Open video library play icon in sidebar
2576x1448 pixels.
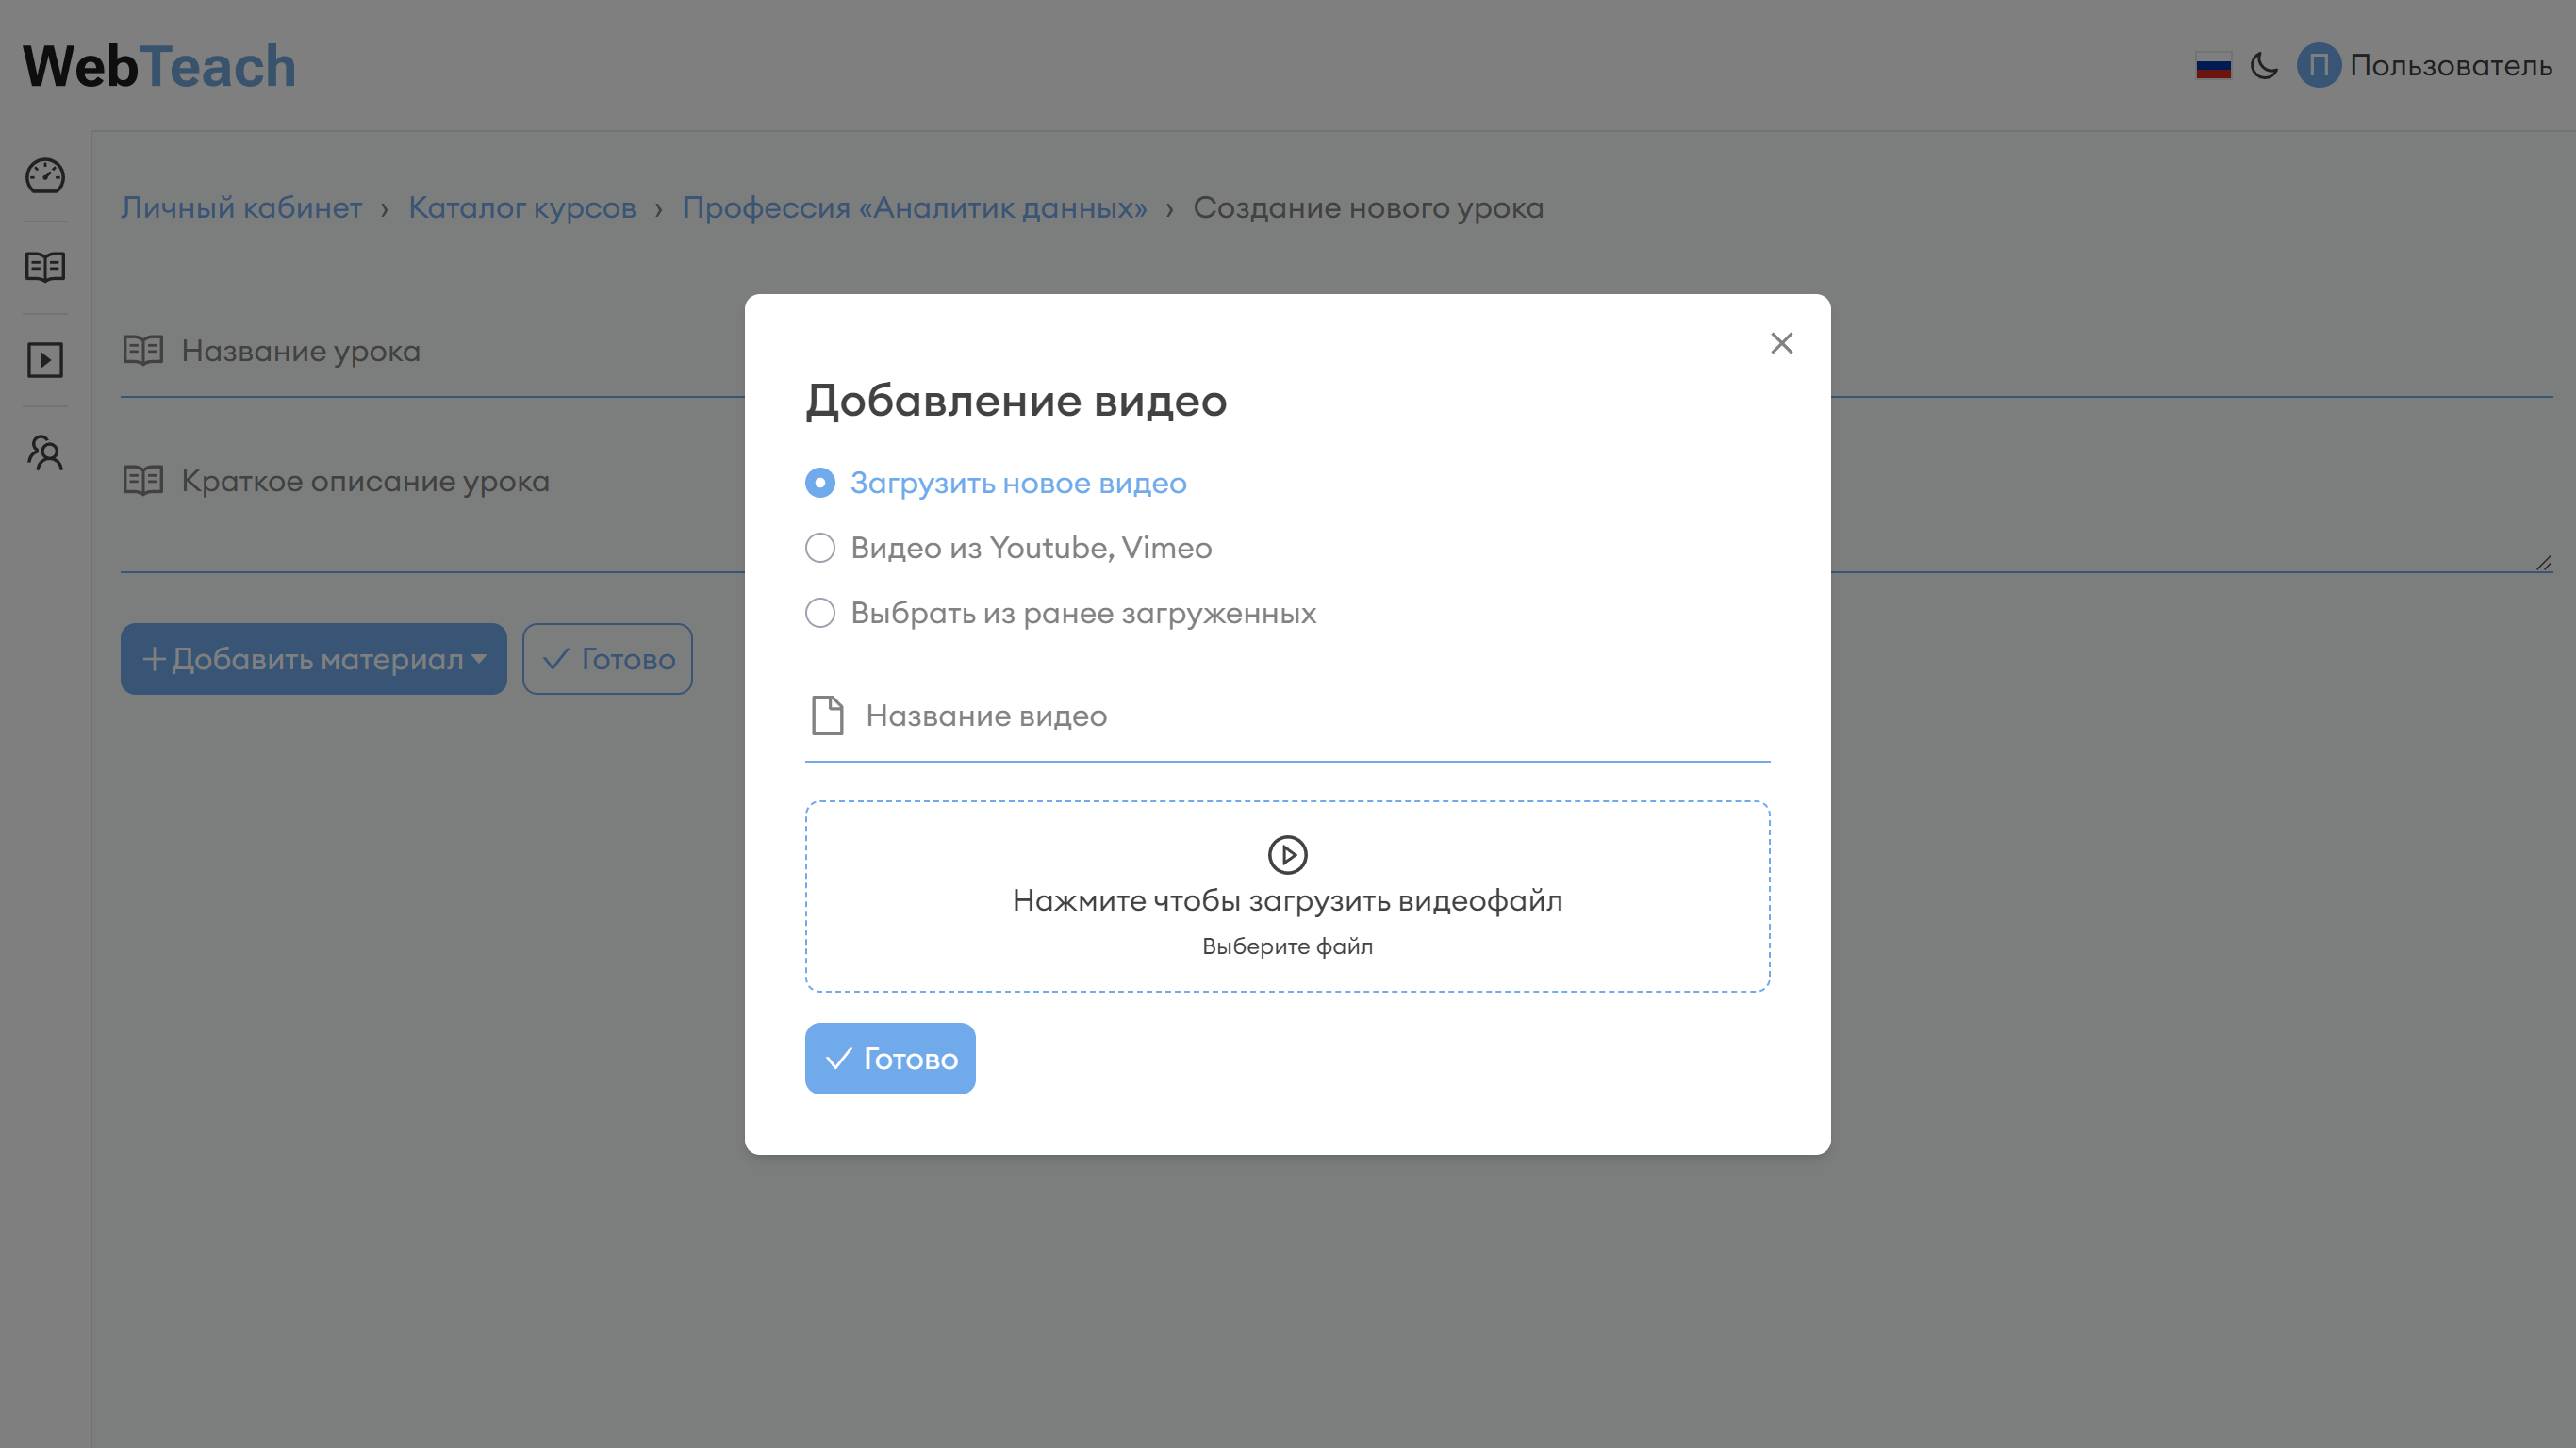pos(45,360)
